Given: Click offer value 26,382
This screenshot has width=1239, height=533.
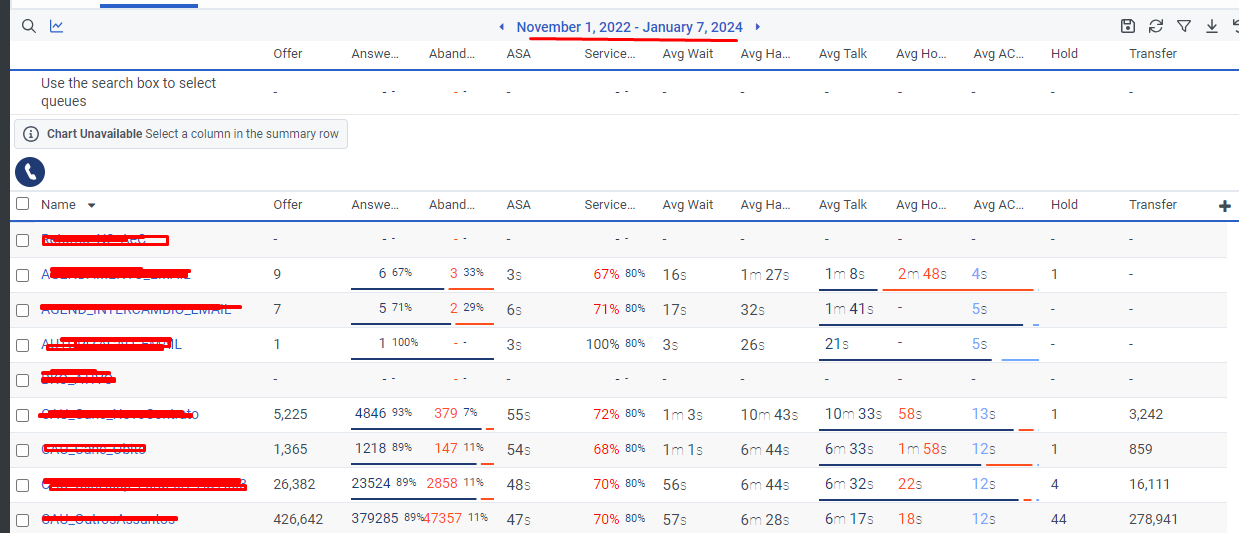Looking at the screenshot, I should (294, 485).
